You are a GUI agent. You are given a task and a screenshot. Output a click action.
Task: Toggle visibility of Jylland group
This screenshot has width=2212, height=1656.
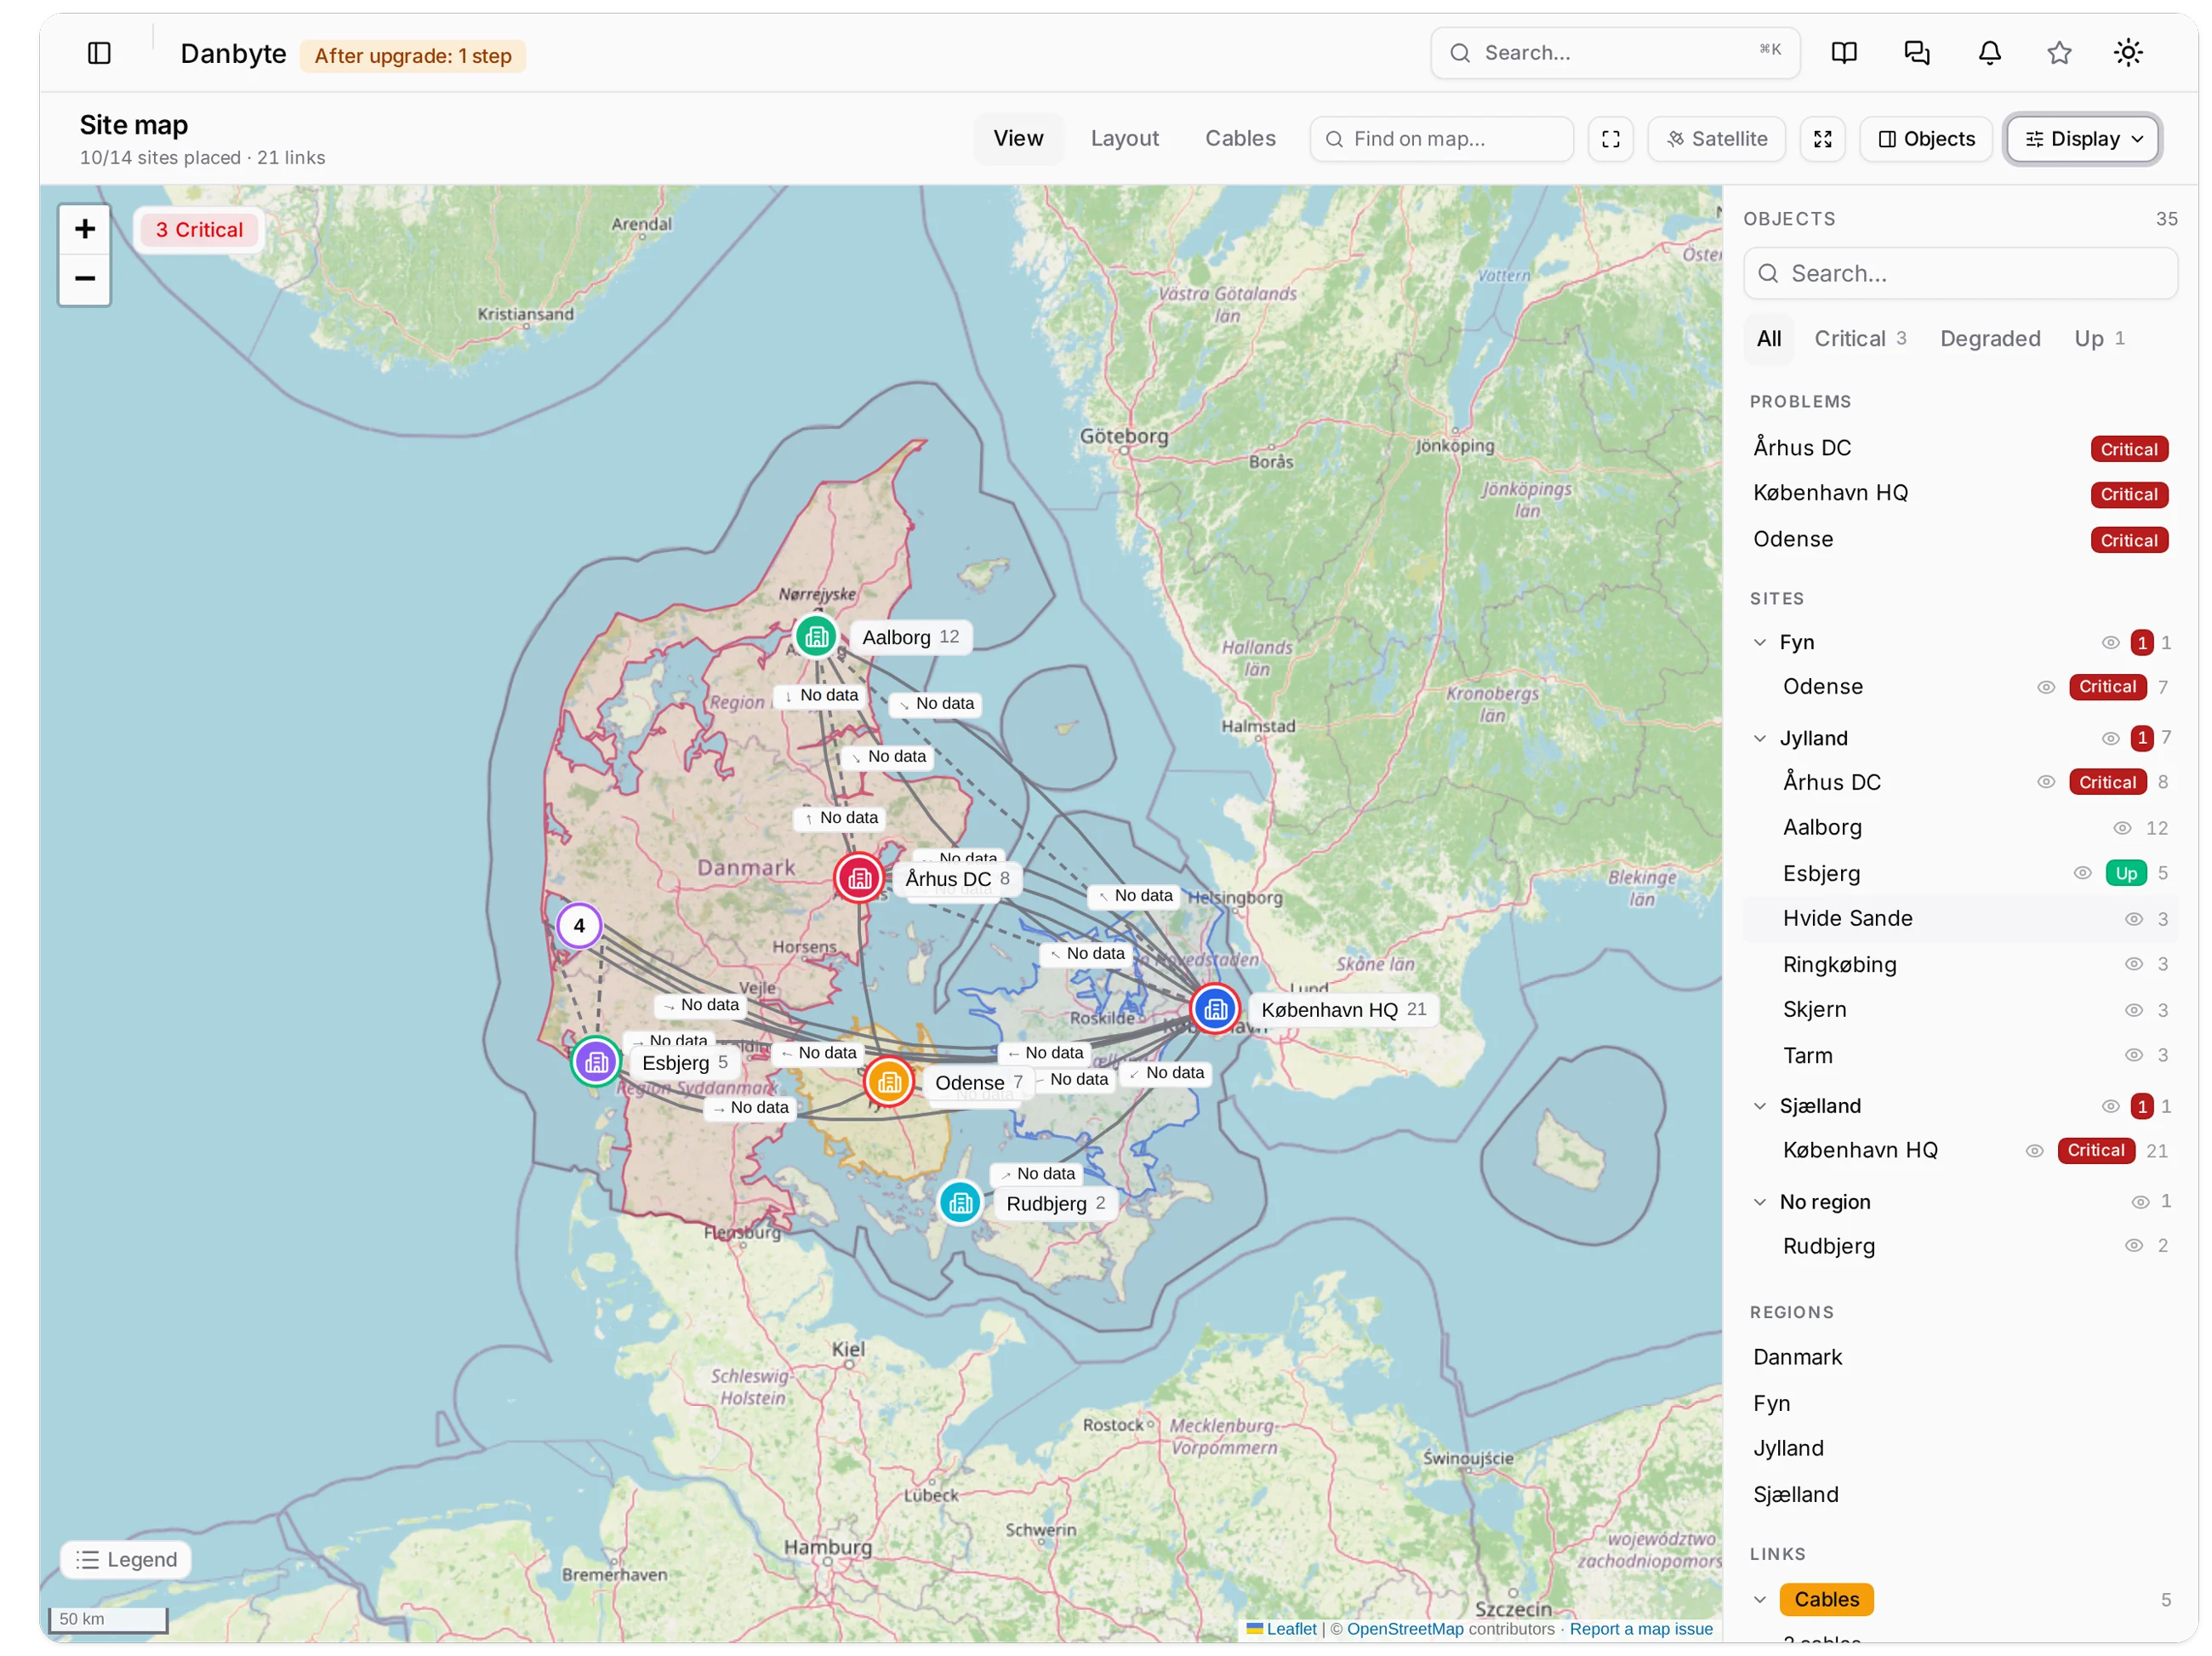(2110, 738)
